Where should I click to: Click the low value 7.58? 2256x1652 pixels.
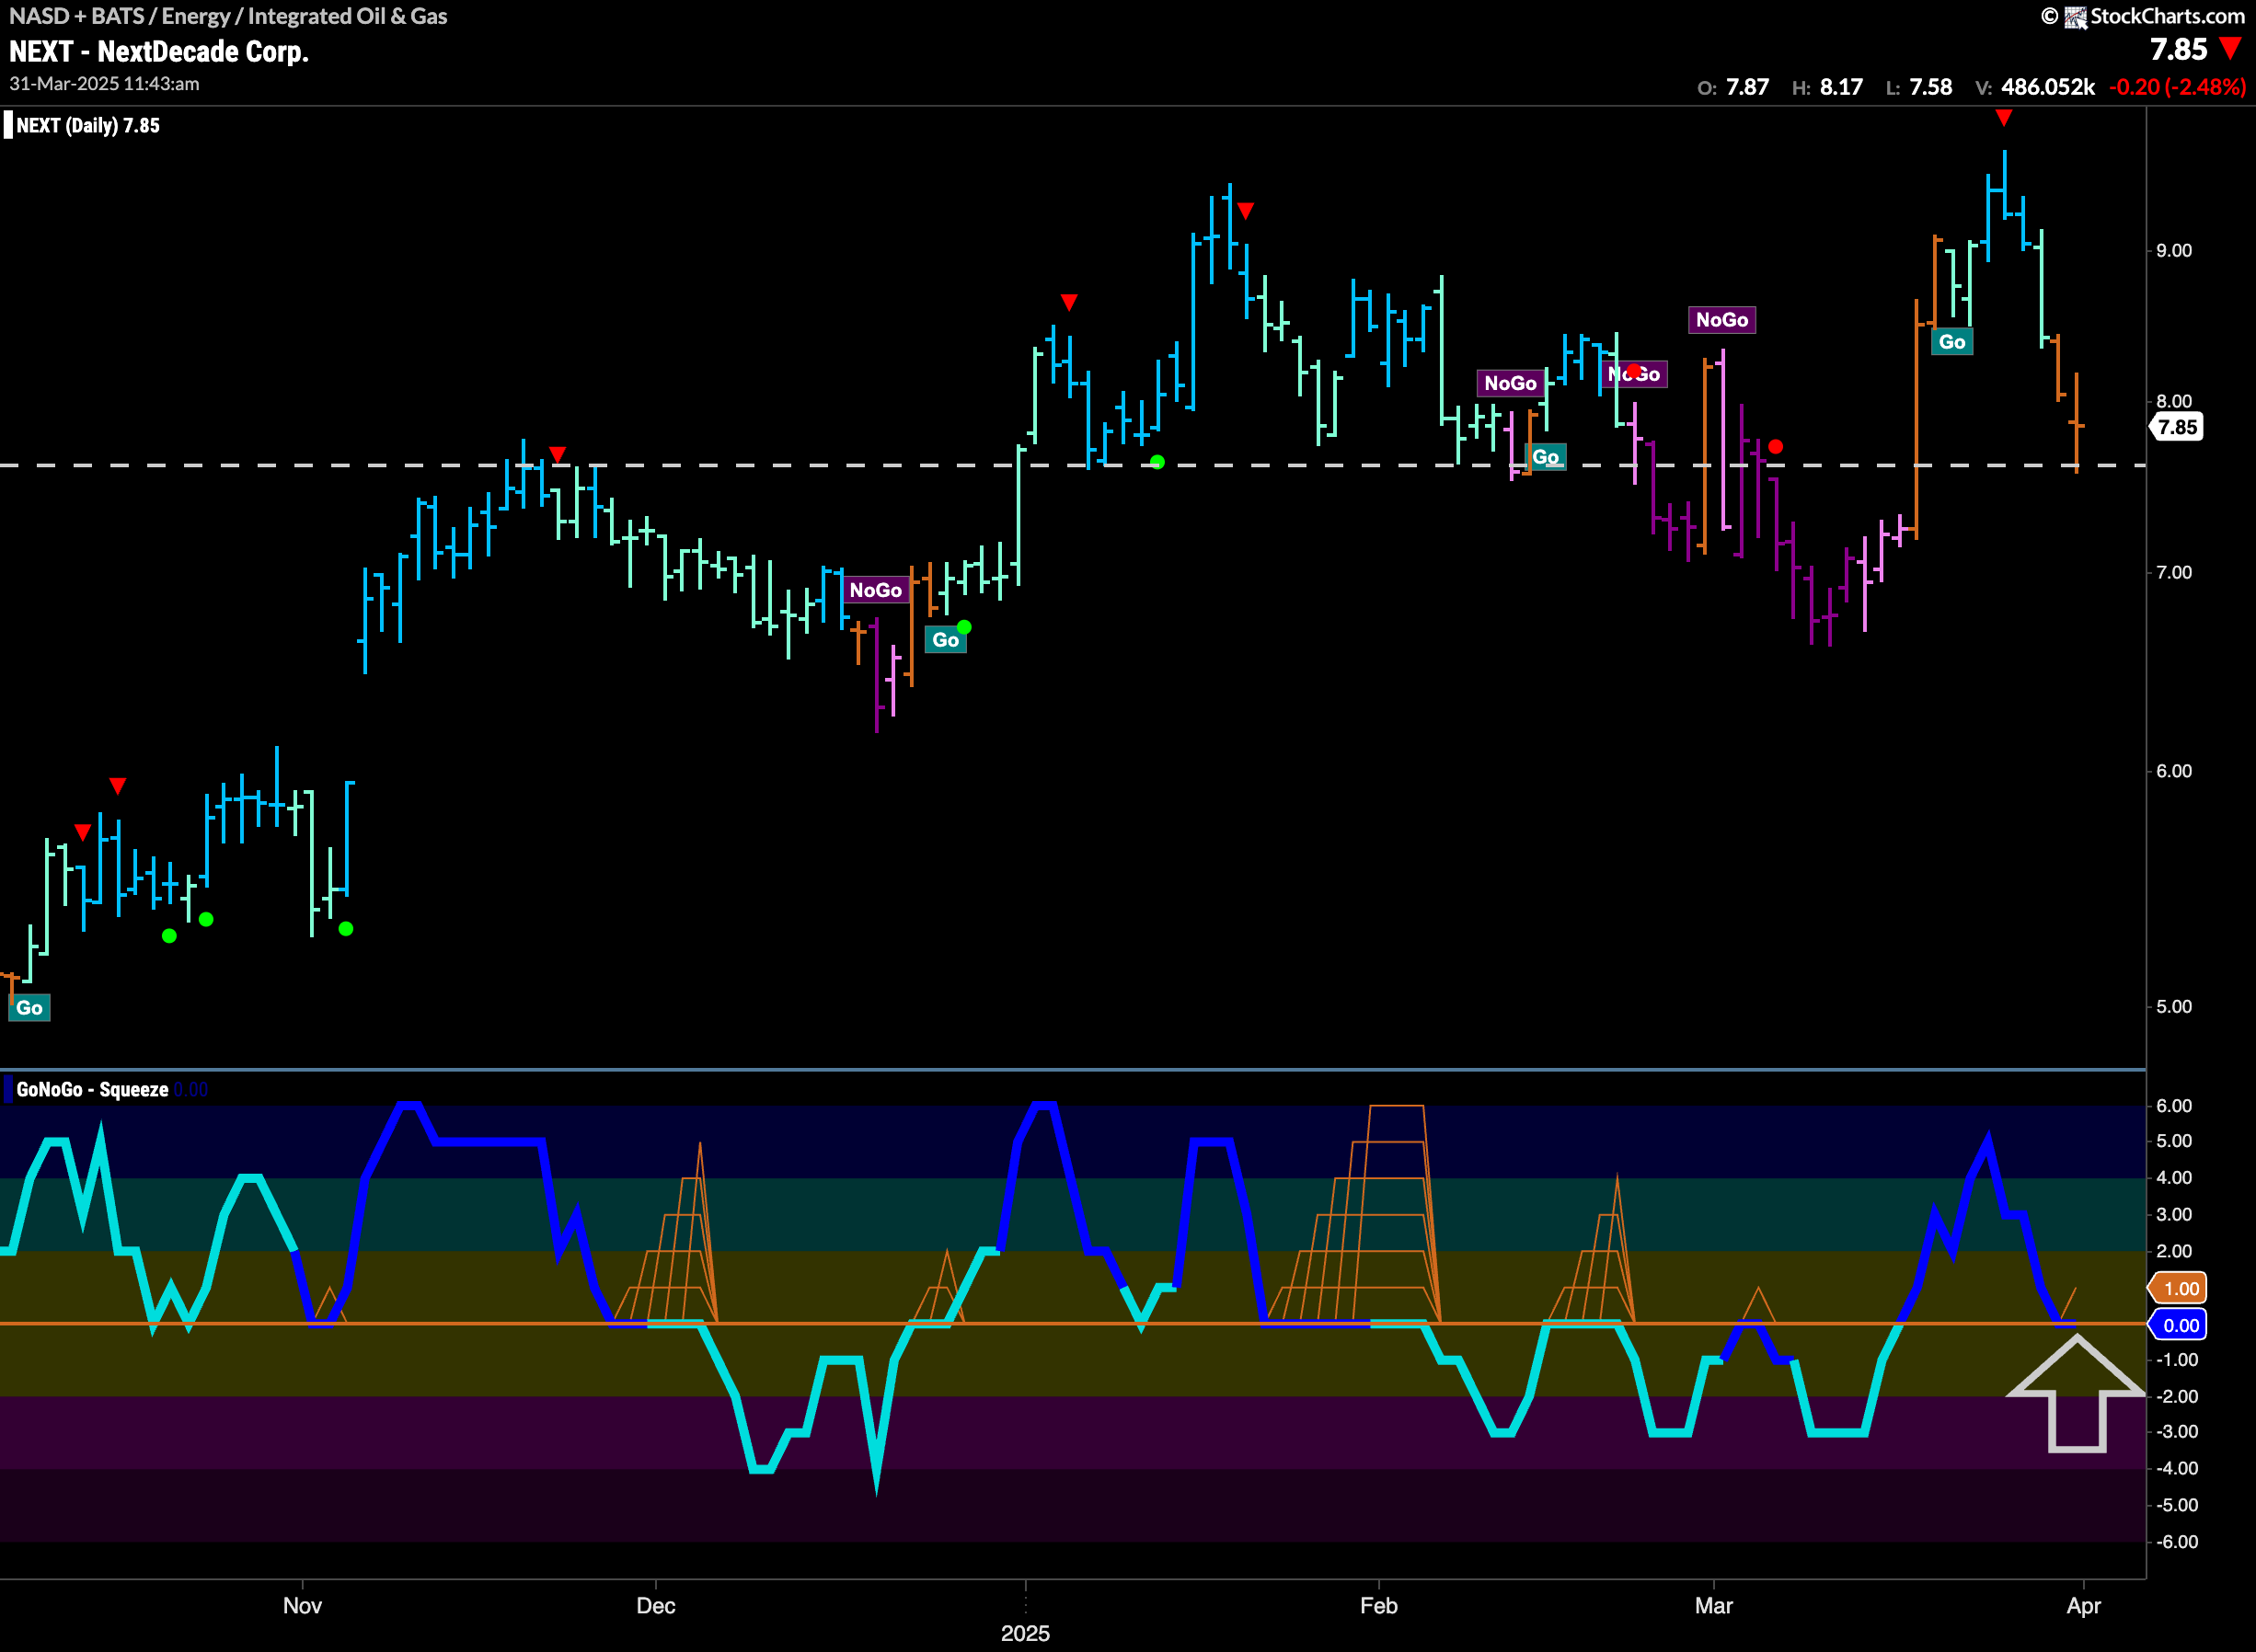coord(1930,87)
